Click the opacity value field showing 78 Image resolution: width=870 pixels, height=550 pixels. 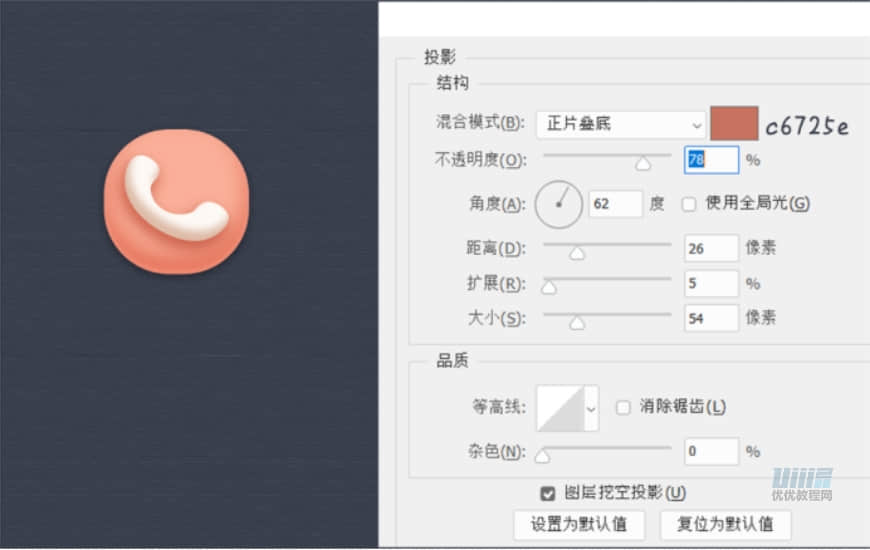pos(711,160)
